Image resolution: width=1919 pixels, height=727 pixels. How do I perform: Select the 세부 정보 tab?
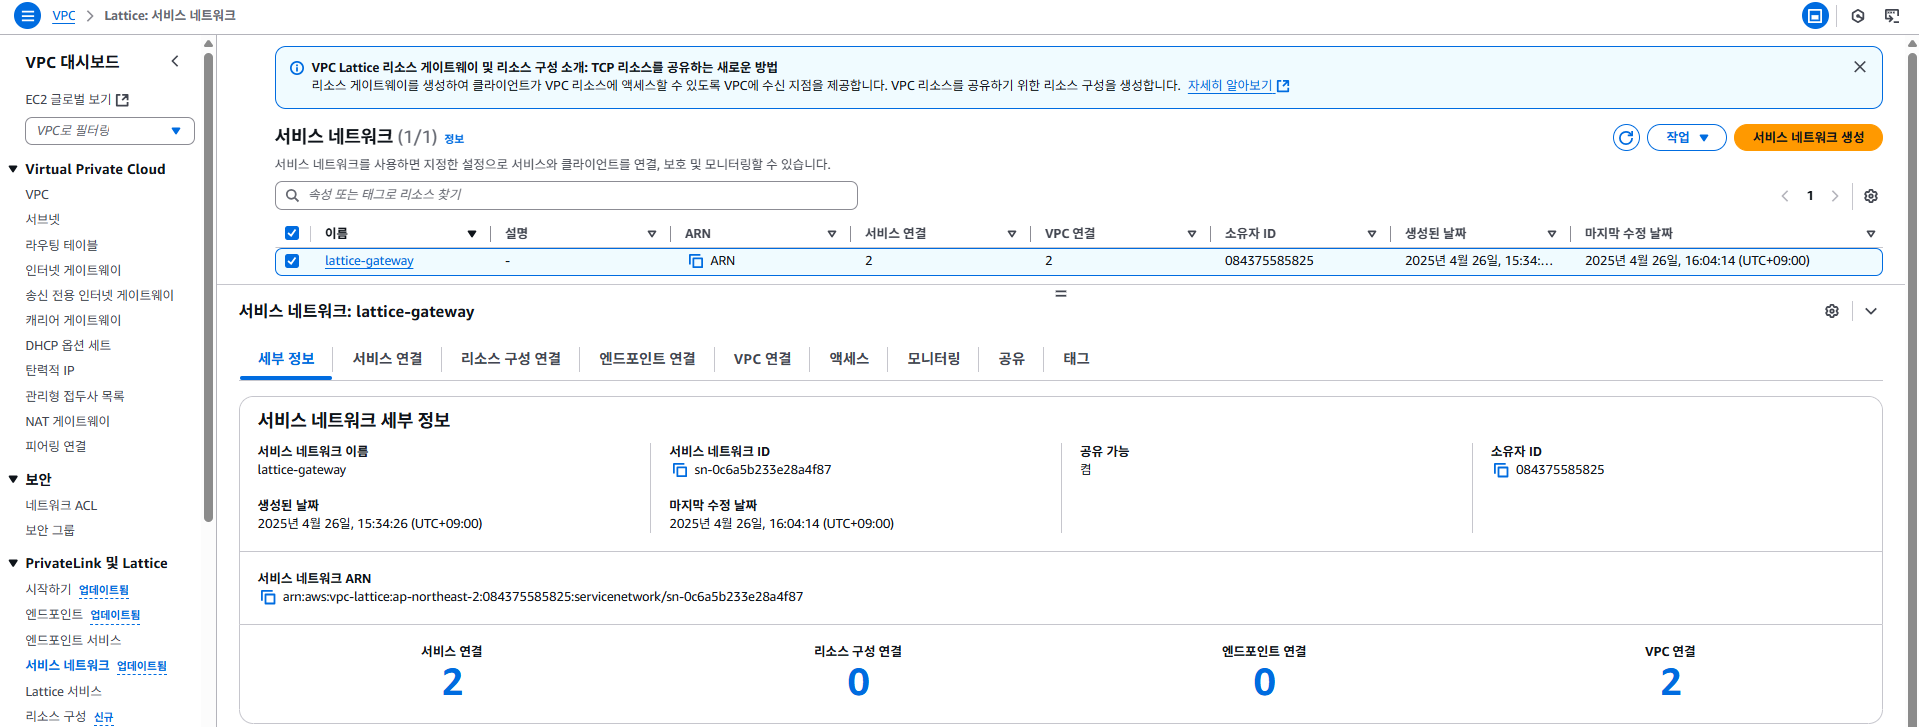point(286,359)
